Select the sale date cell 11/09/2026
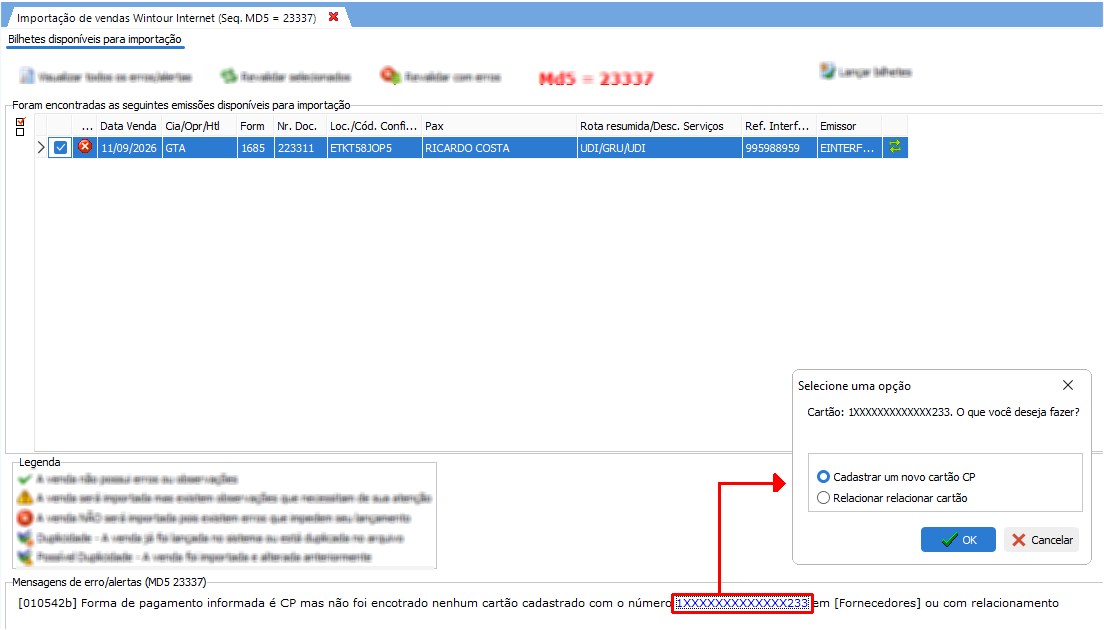 click(130, 148)
